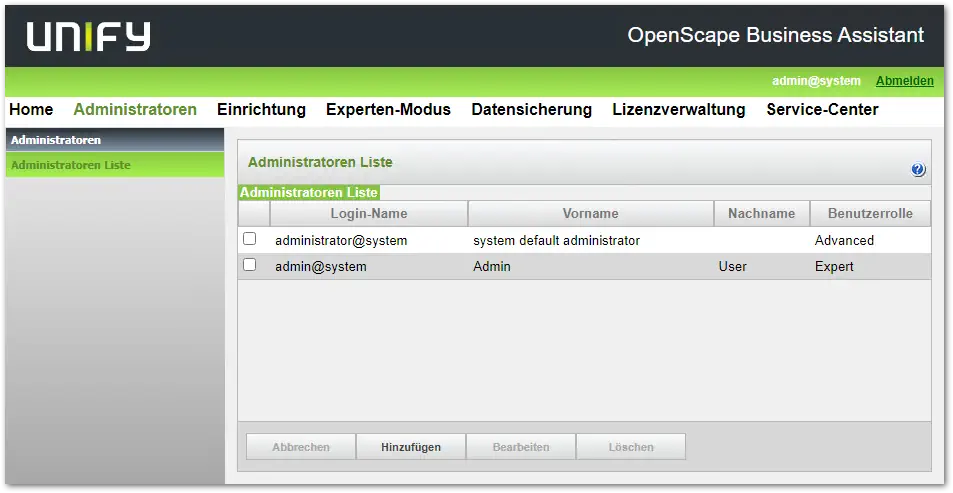Screen dimensions: 953x493
Task: Open the Administratoren menu
Action: click(135, 109)
